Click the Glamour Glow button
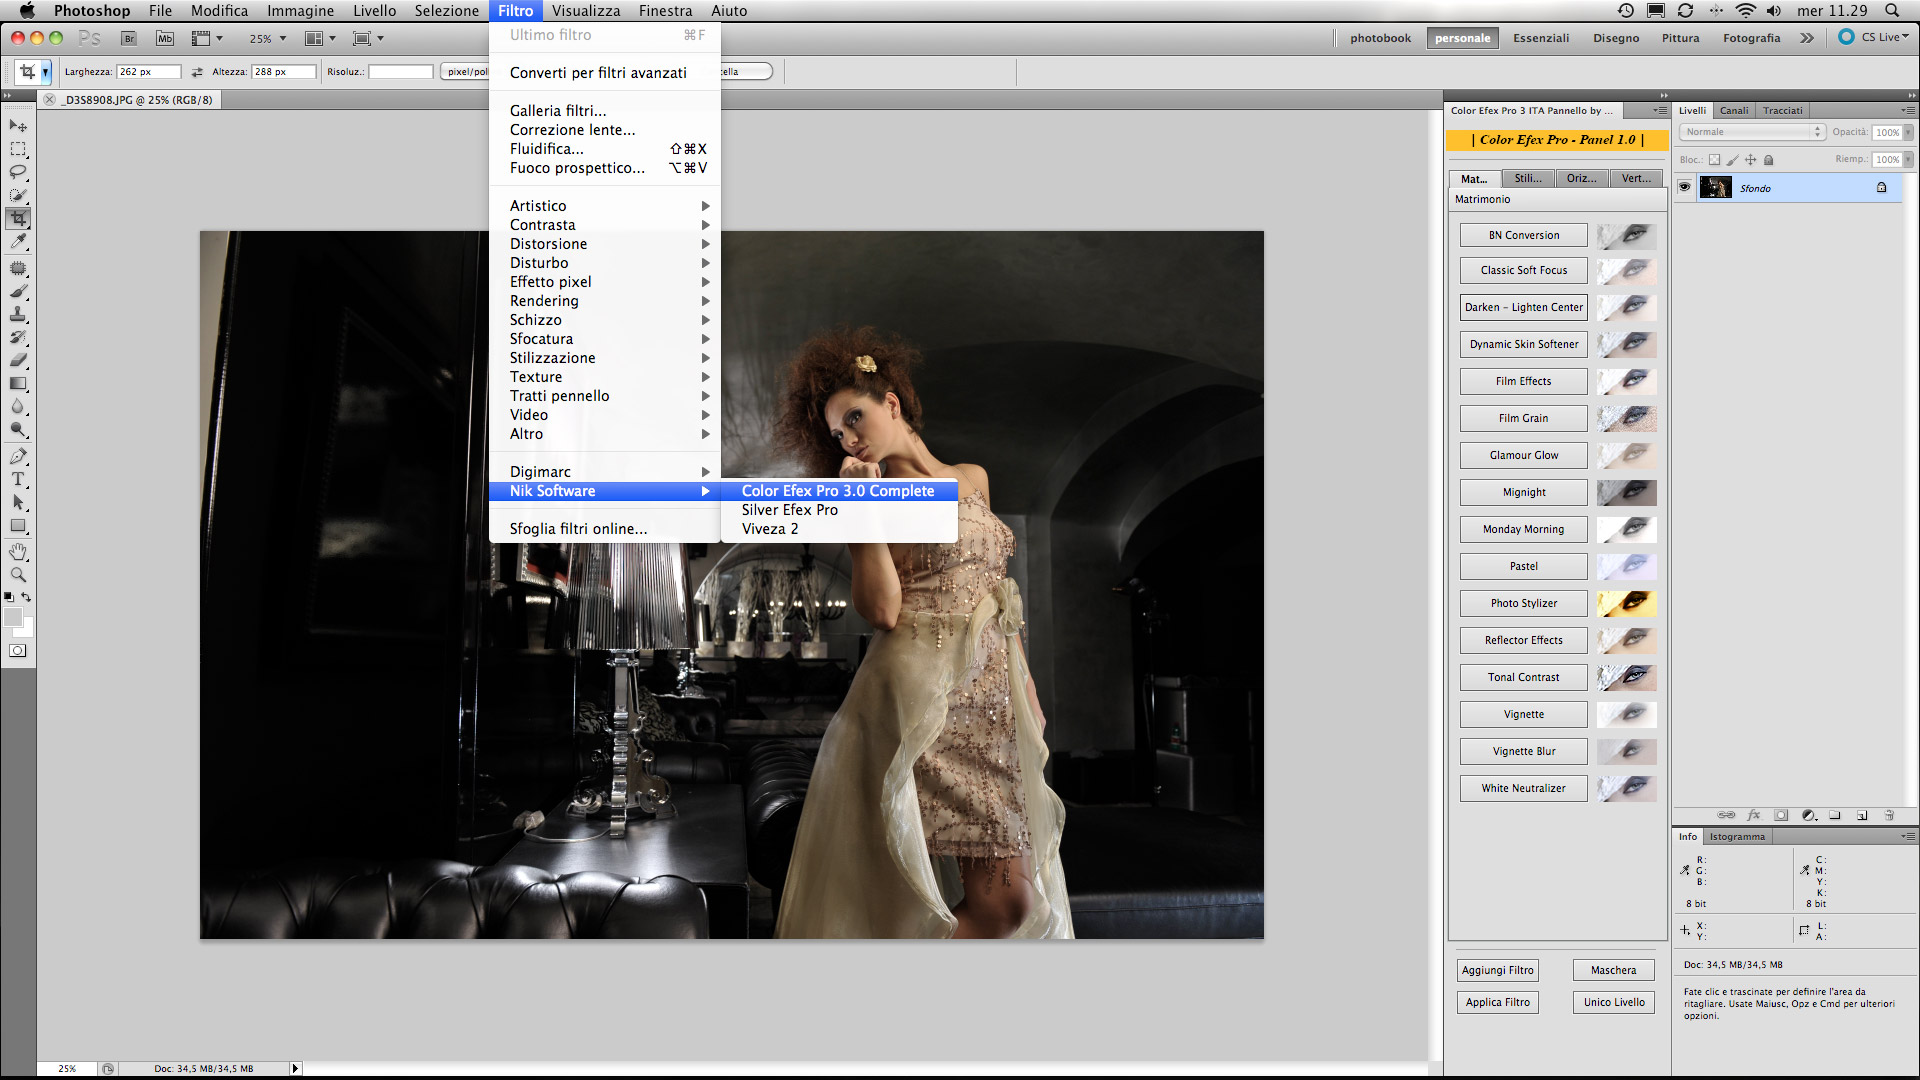 tap(1523, 455)
